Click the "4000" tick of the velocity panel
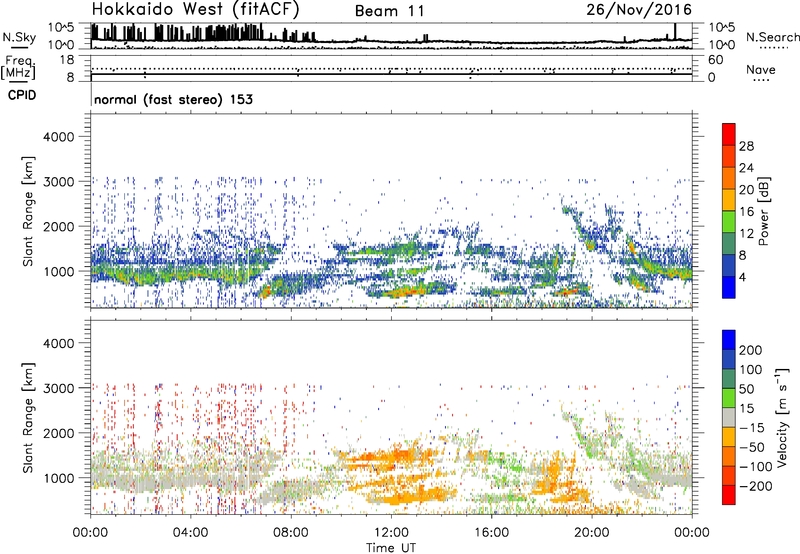Image resolution: width=800 pixels, height=554 pixels. 58,343
